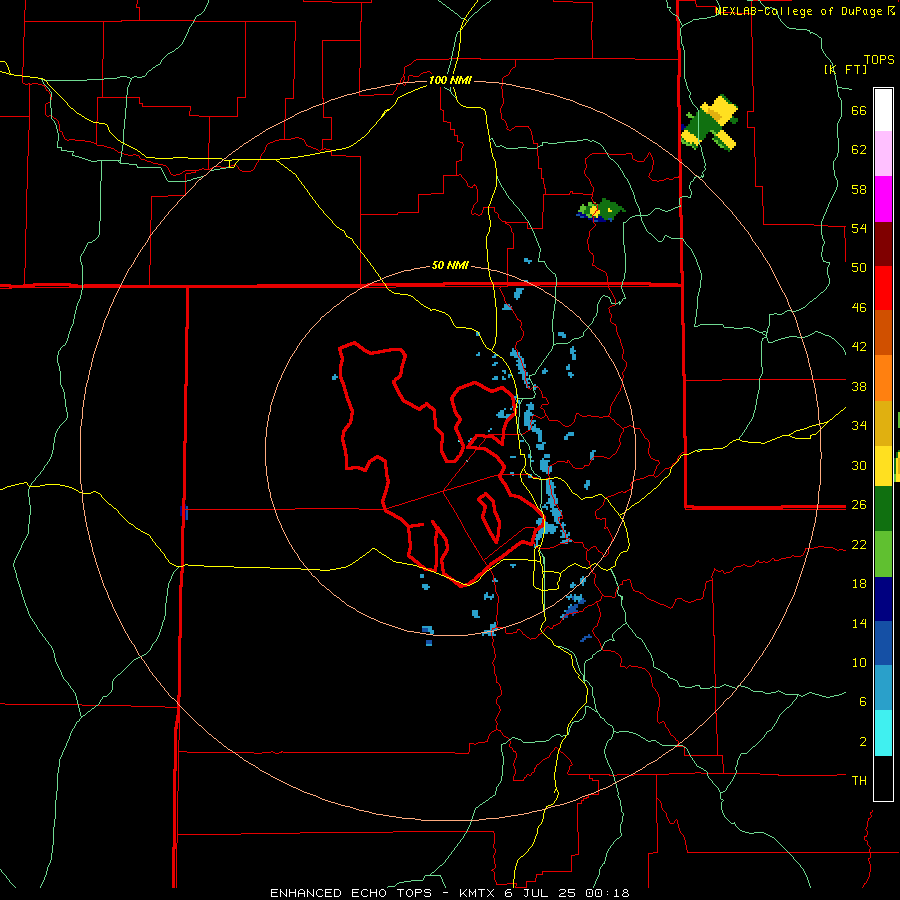Click the black TH legend swatch
Screen dimensions: 900x900
pos(883,778)
